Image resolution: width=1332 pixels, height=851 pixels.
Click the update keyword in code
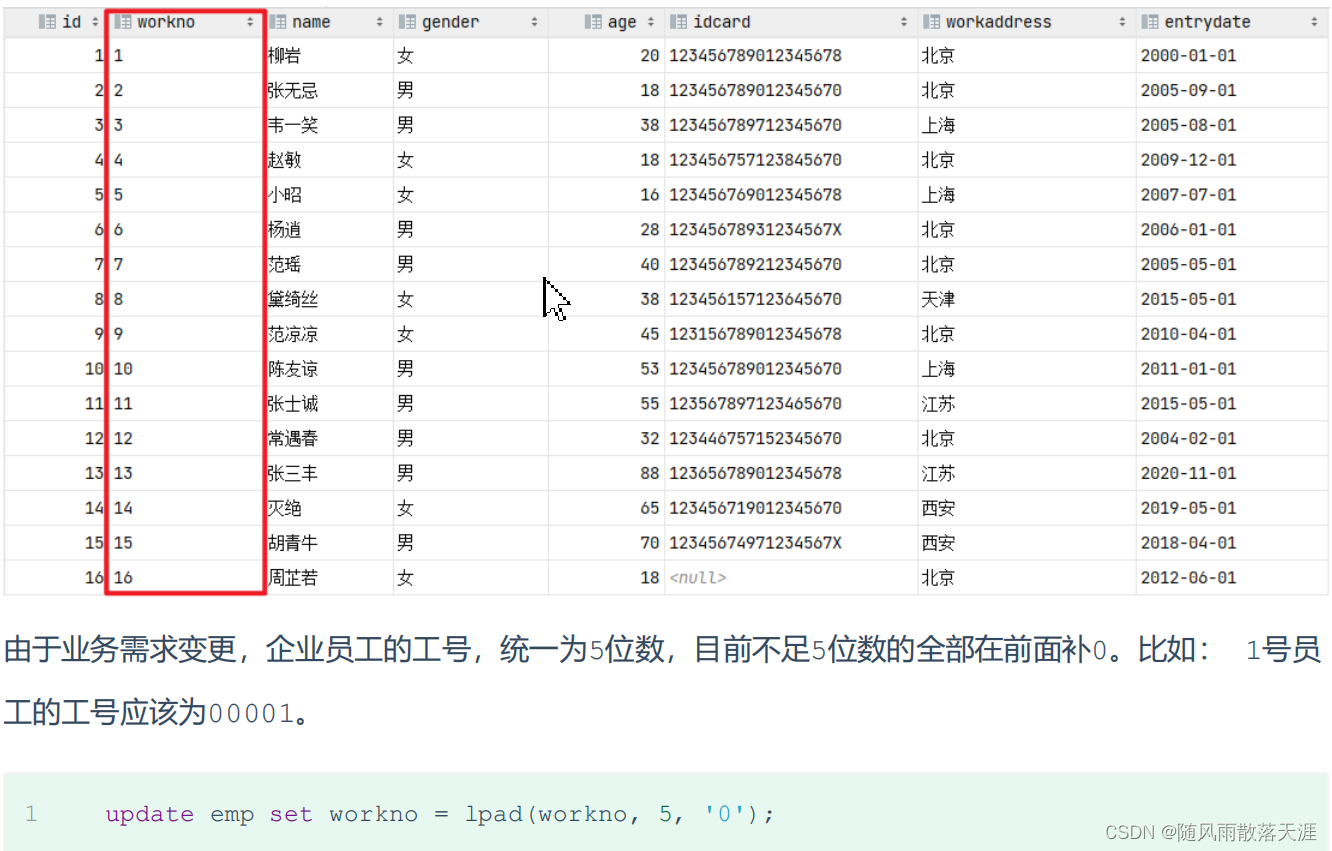(150, 814)
